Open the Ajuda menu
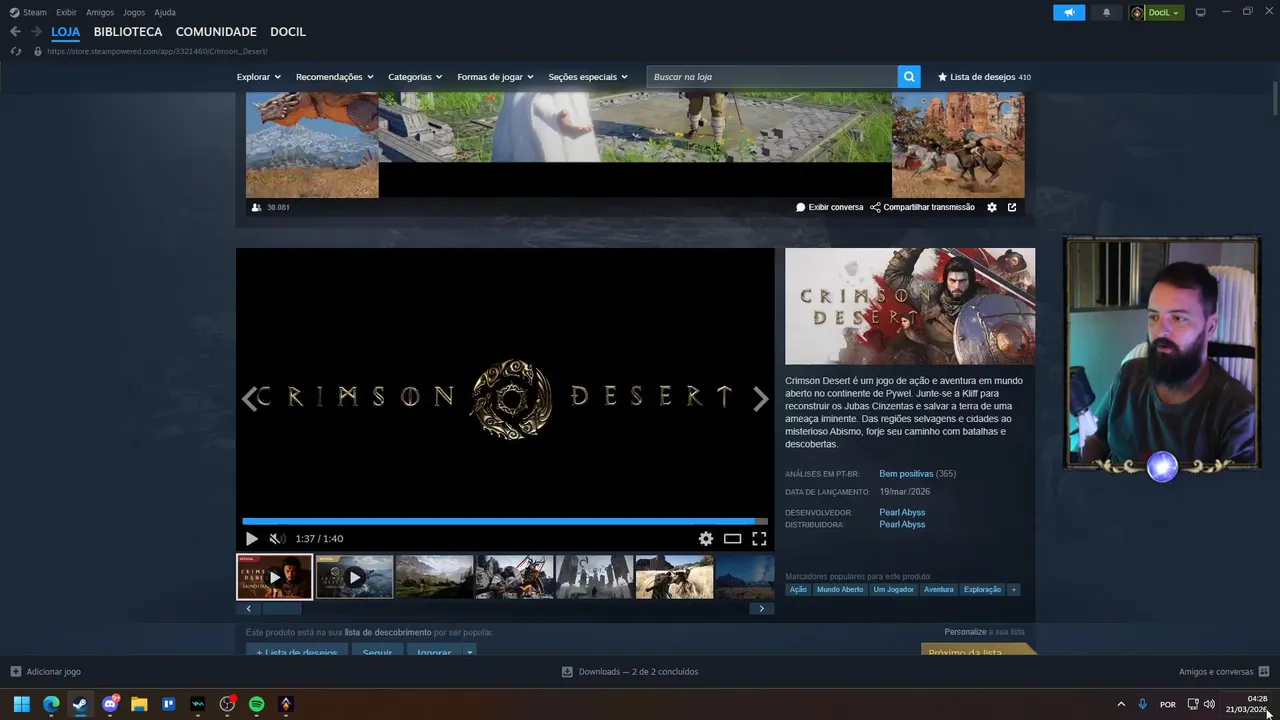 tap(165, 12)
